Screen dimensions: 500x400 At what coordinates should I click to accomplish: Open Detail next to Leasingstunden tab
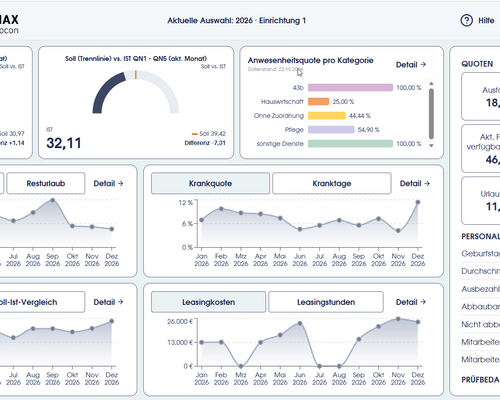click(411, 302)
